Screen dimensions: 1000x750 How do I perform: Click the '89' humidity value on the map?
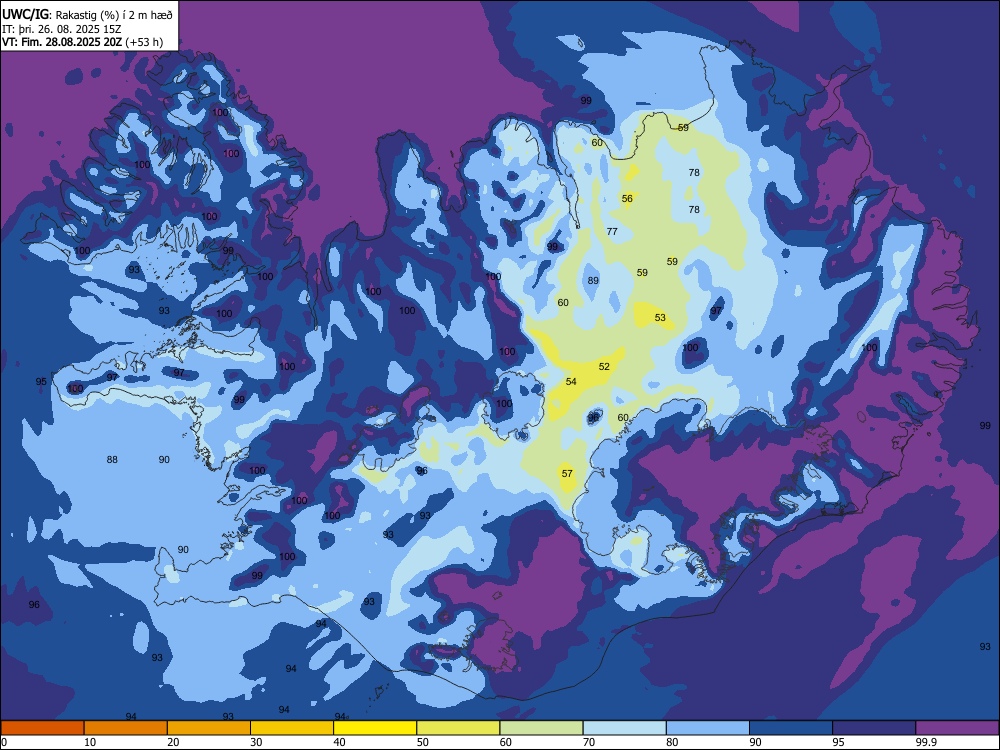click(593, 281)
